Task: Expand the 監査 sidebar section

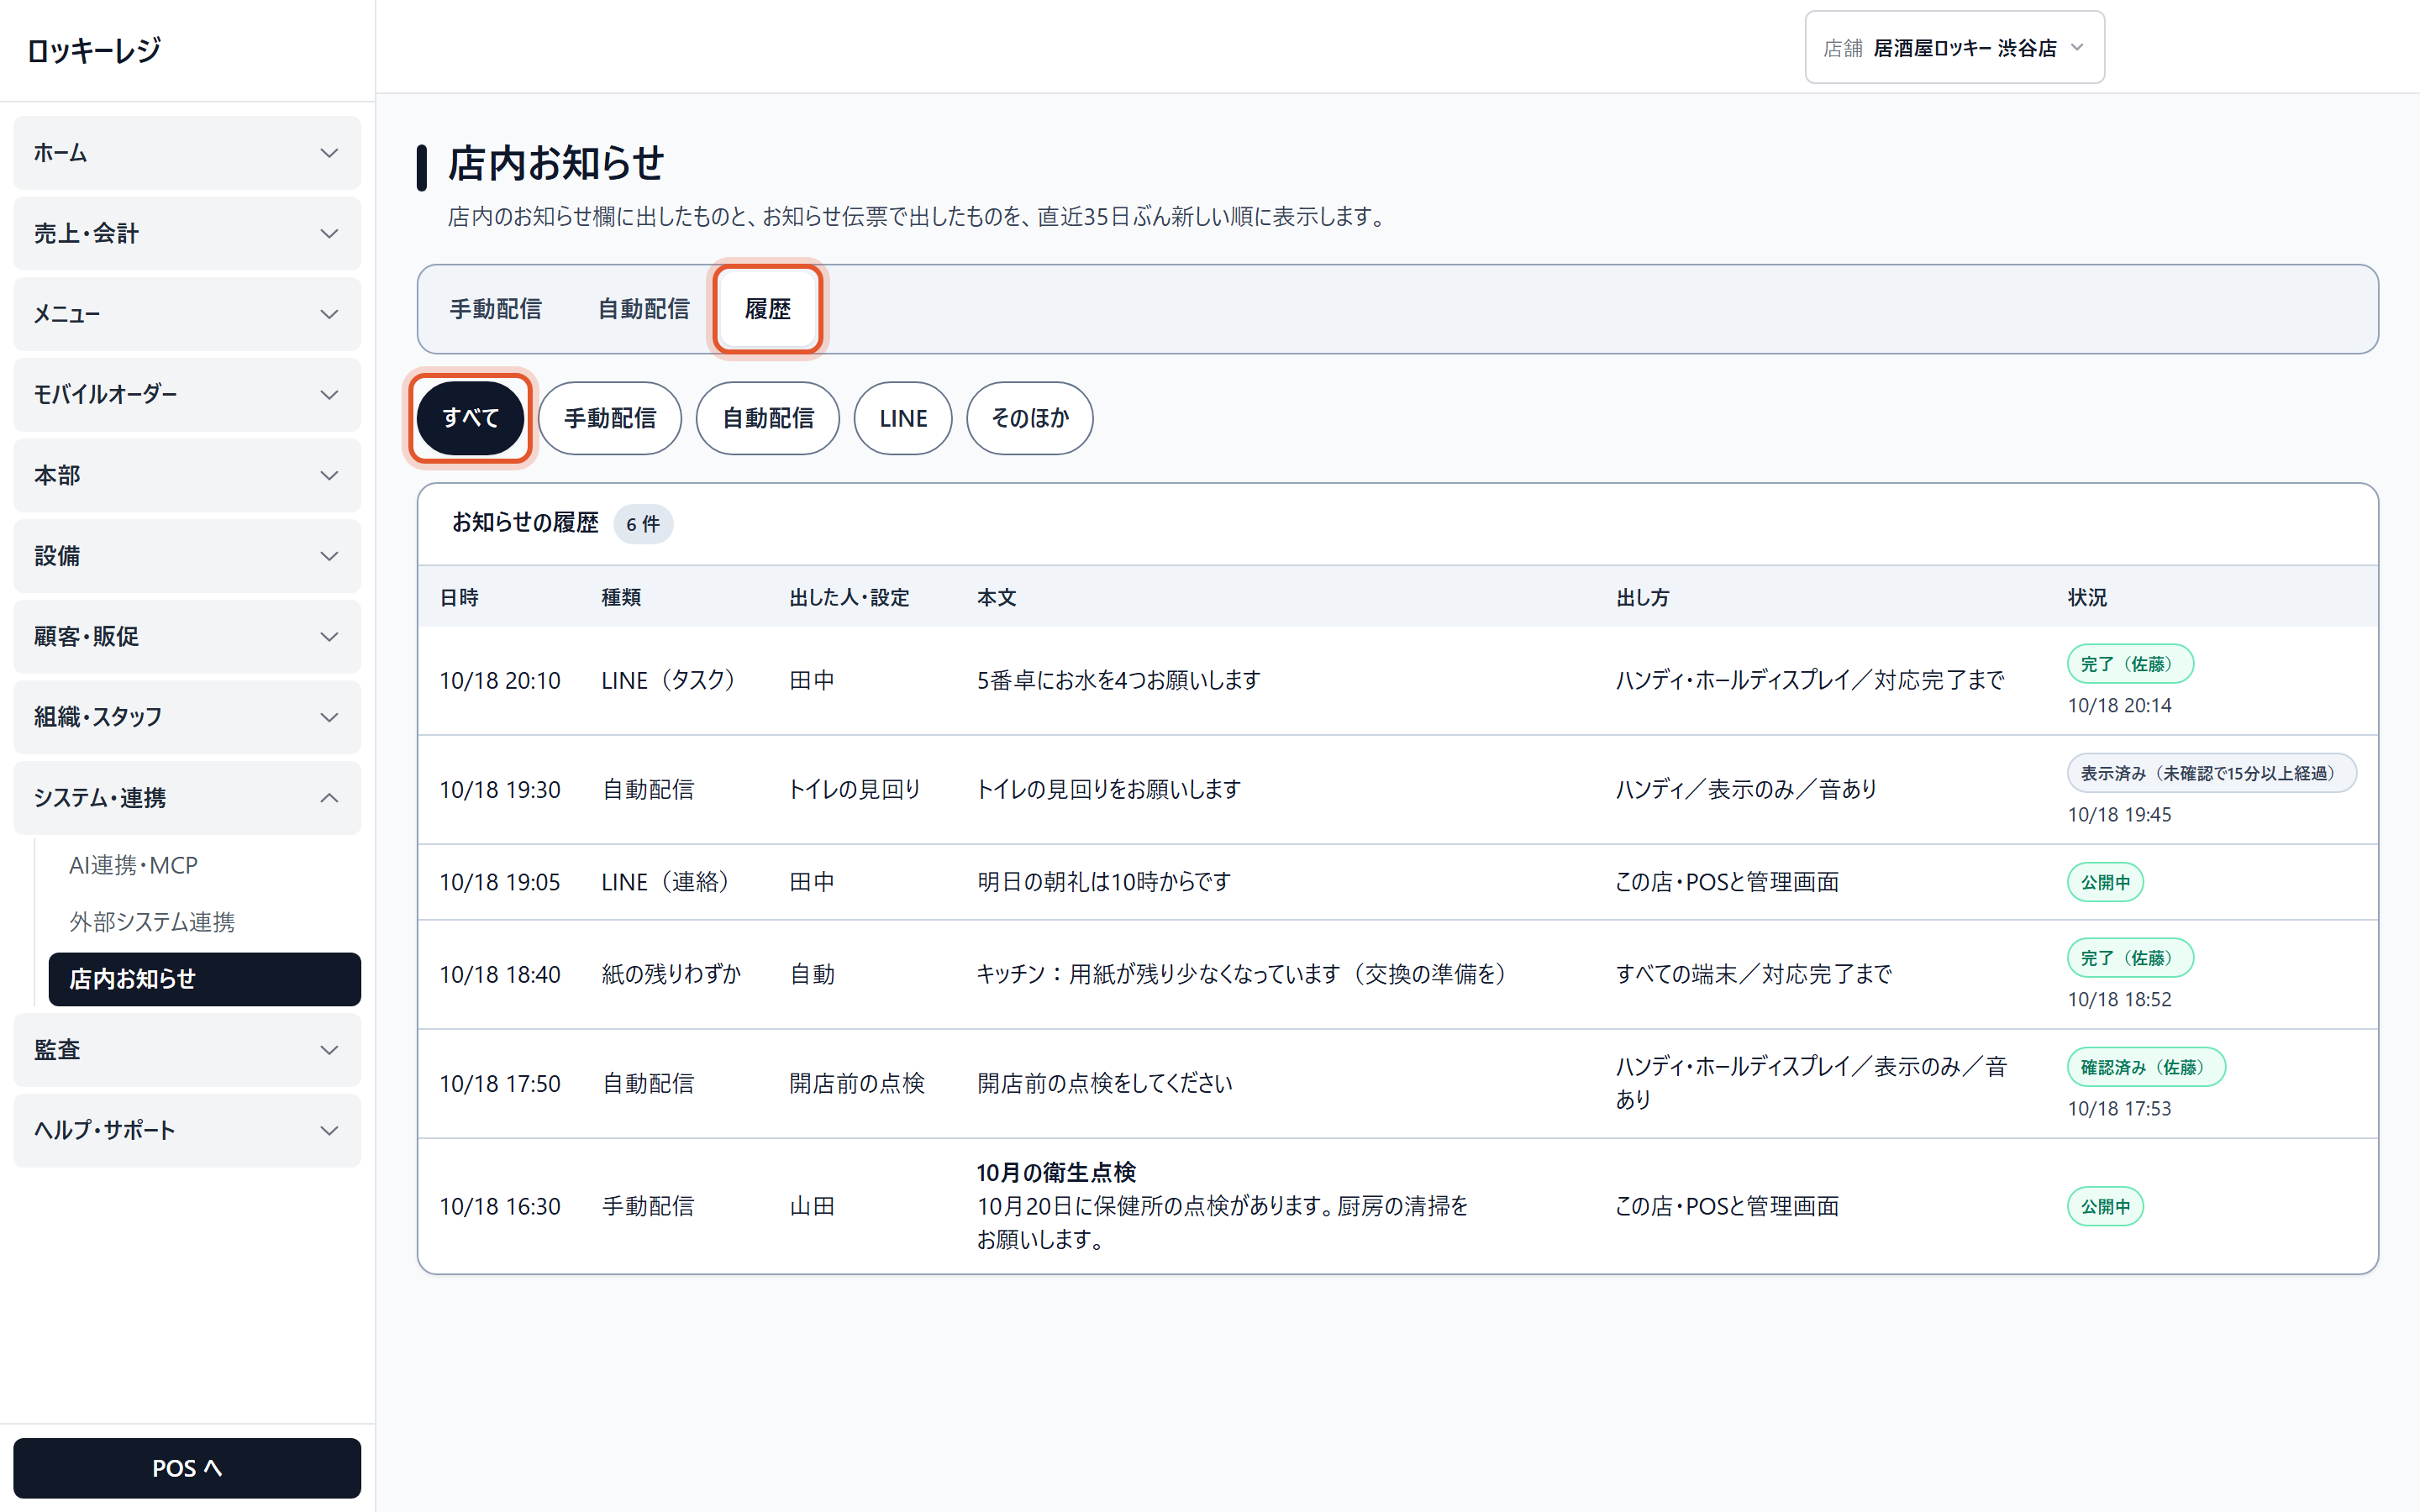Action: click(187, 1050)
